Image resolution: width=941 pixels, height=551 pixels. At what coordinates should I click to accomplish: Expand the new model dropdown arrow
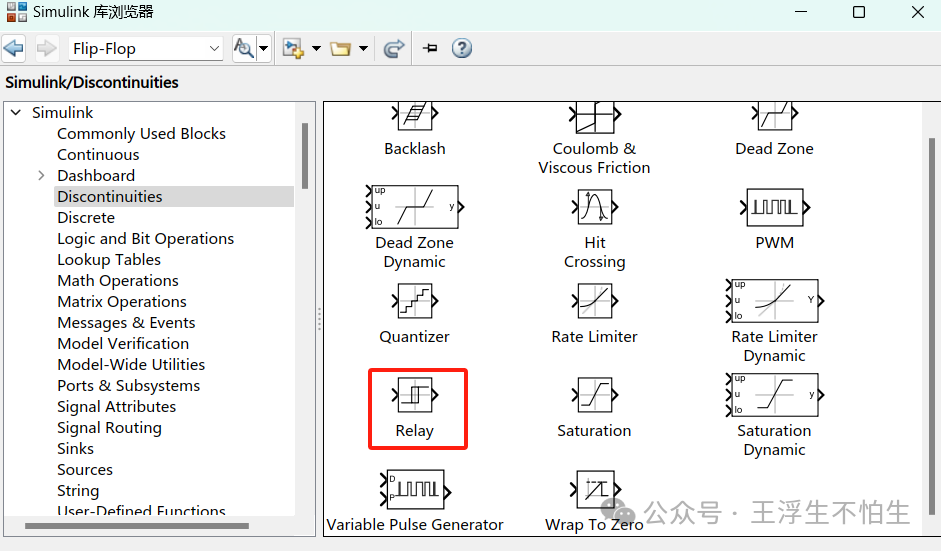pos(316,49)
